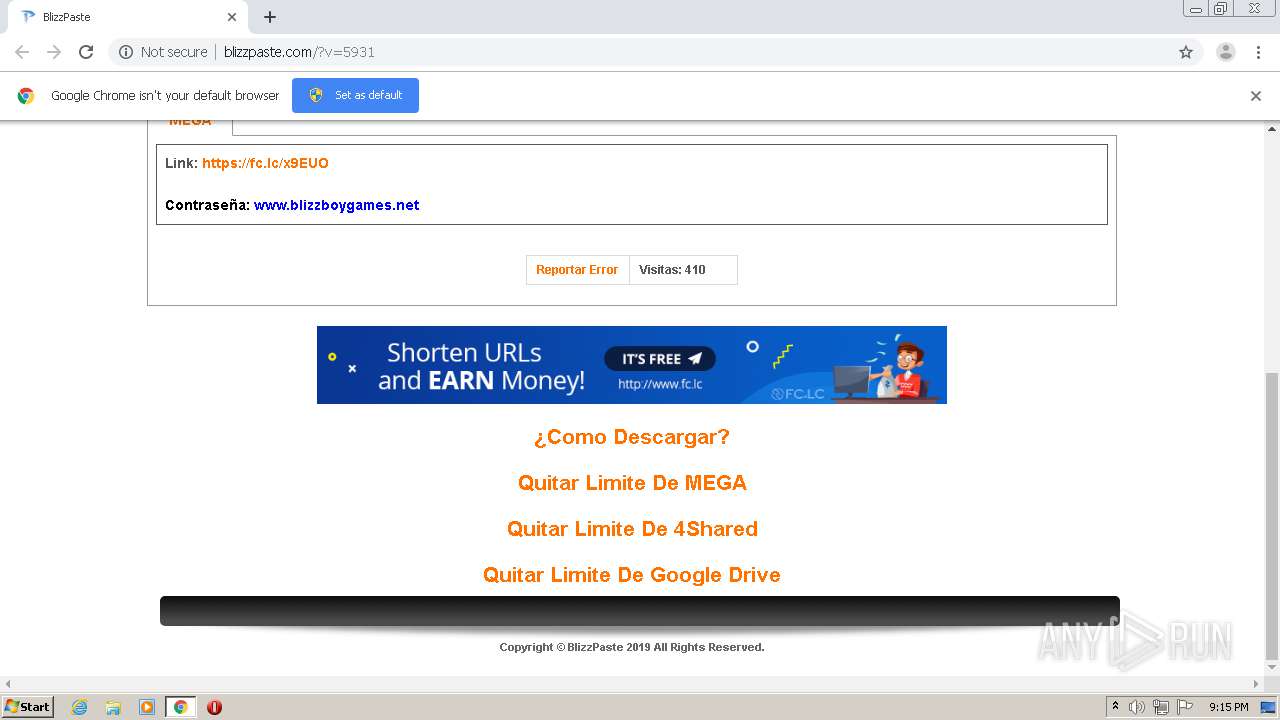The height and width of the screenshot is (720, 1280).
Task: Click the scroll up arrow
Action: (1272, 129)
